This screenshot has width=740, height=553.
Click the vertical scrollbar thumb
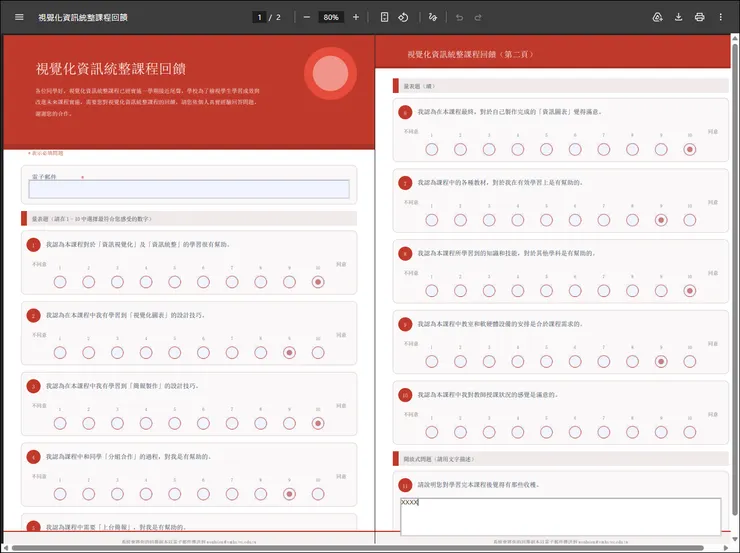tap(735, 277)
